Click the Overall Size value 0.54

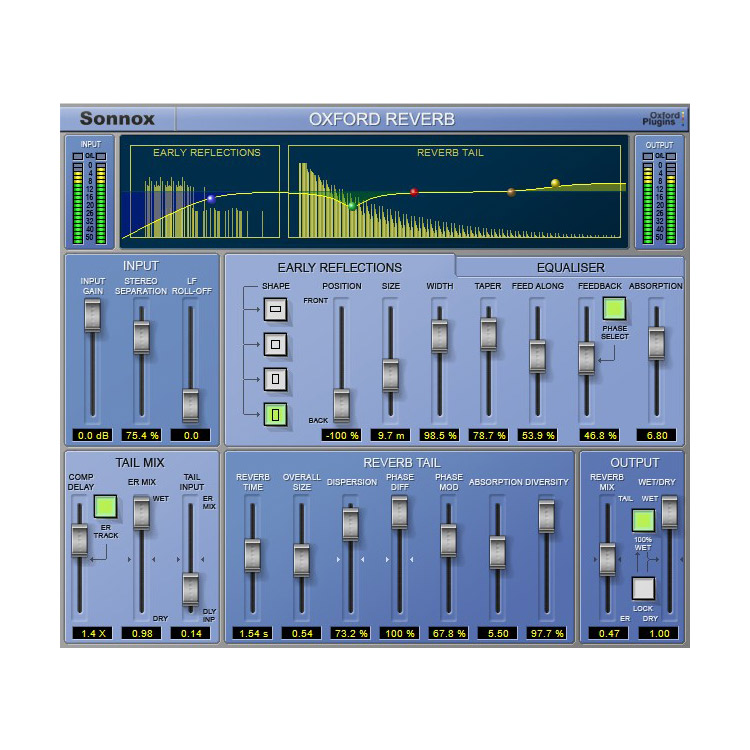[x=301, y=633]
